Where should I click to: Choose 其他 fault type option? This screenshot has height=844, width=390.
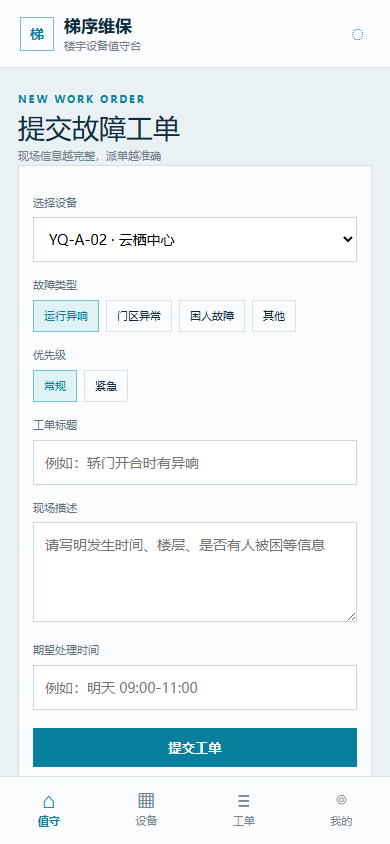(274, 316)
